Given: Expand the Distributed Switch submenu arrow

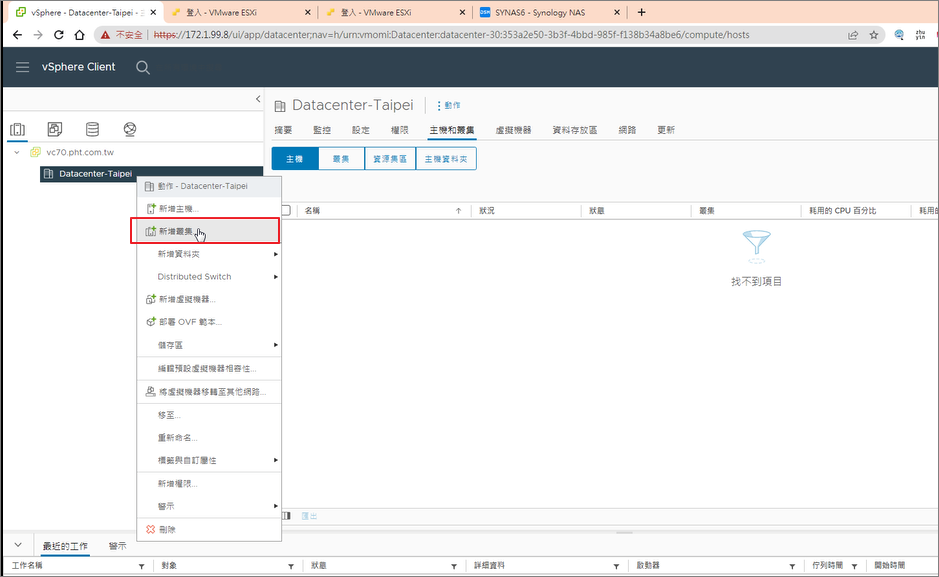Looking at the screenshot, I should click(275, 277).
